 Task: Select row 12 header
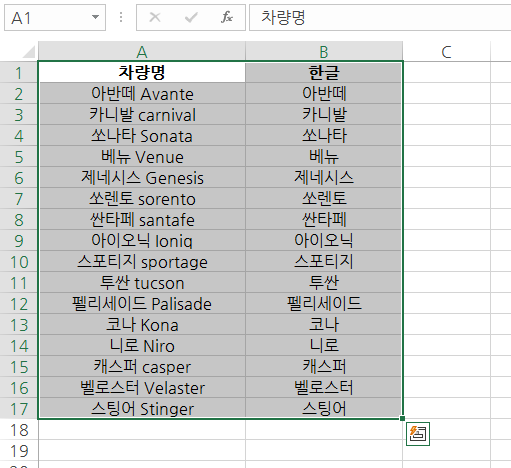coord(19,303)
